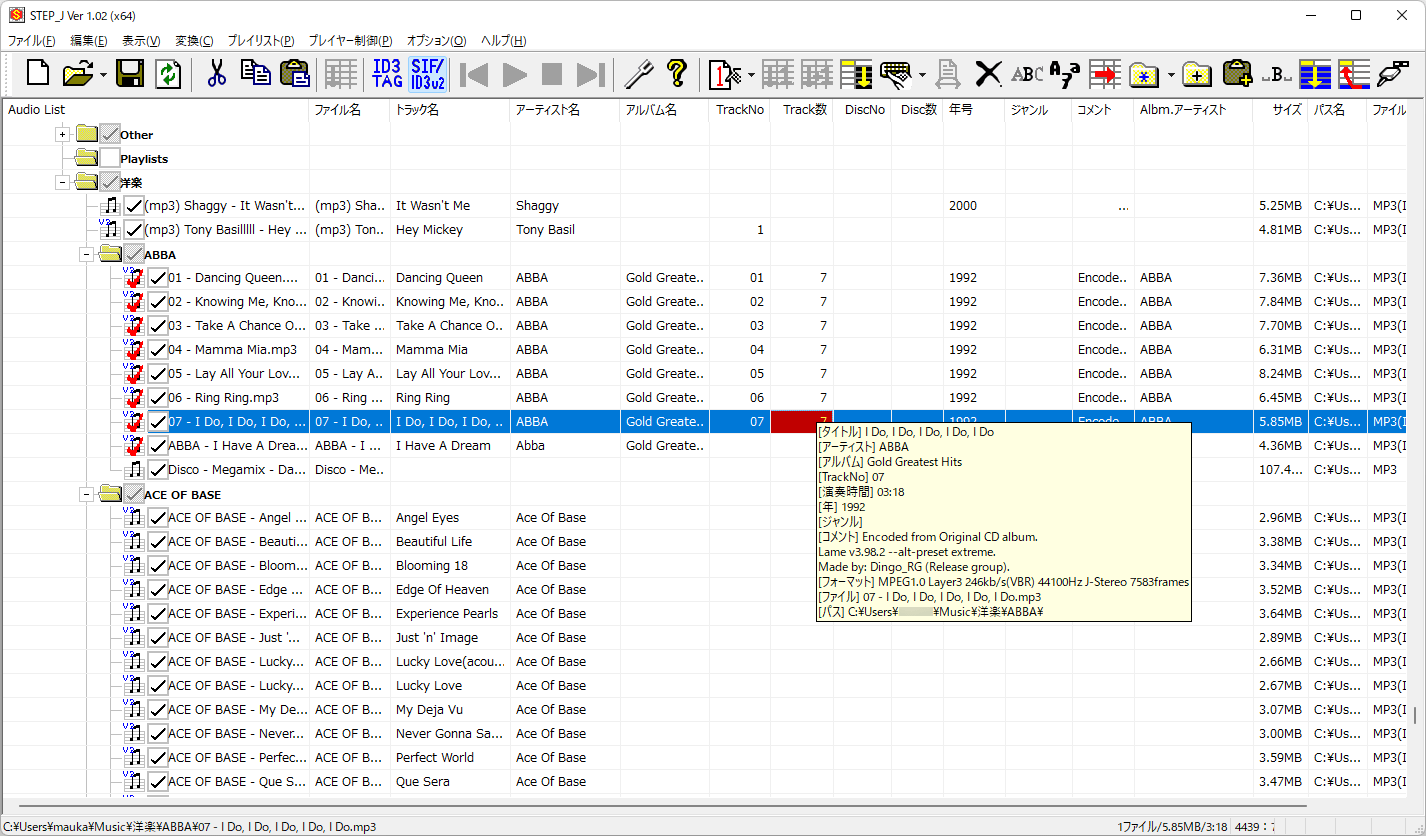Sort by the アーティスト名 column header
The width and height of the screenshot is (1426, 836).
click(565, 110)
